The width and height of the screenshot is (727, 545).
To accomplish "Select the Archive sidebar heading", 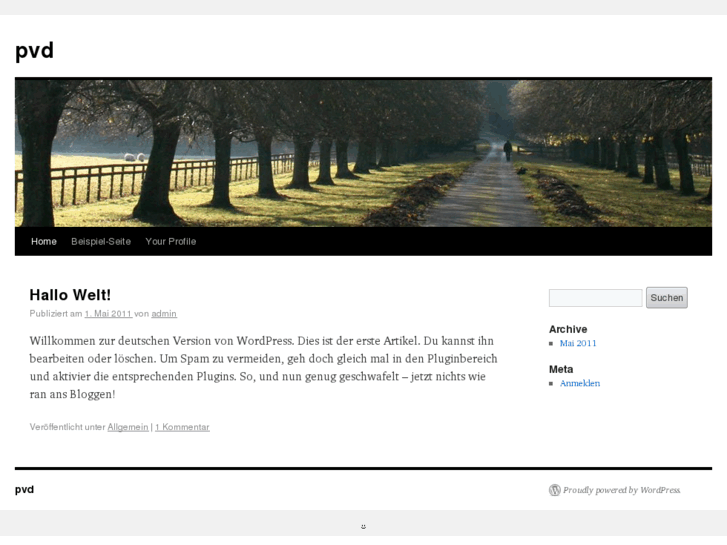I will (568, 329).
